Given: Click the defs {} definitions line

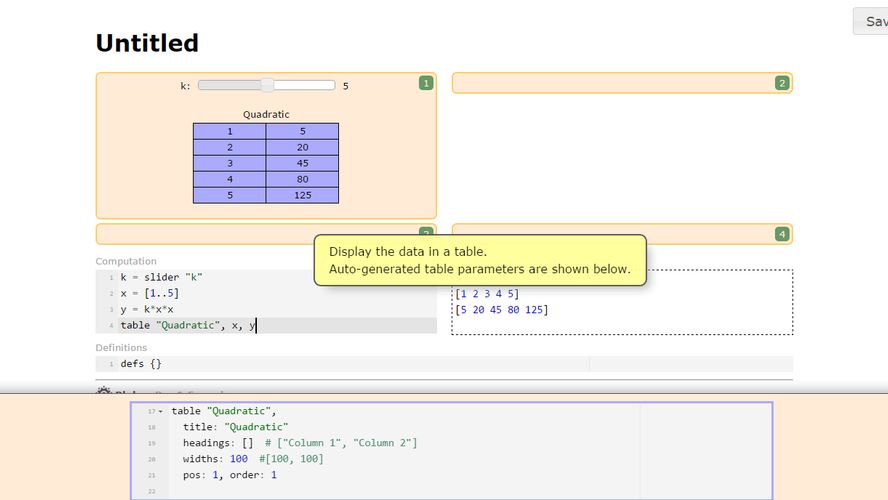Looking at the screenshot, I should pos(141,364).
